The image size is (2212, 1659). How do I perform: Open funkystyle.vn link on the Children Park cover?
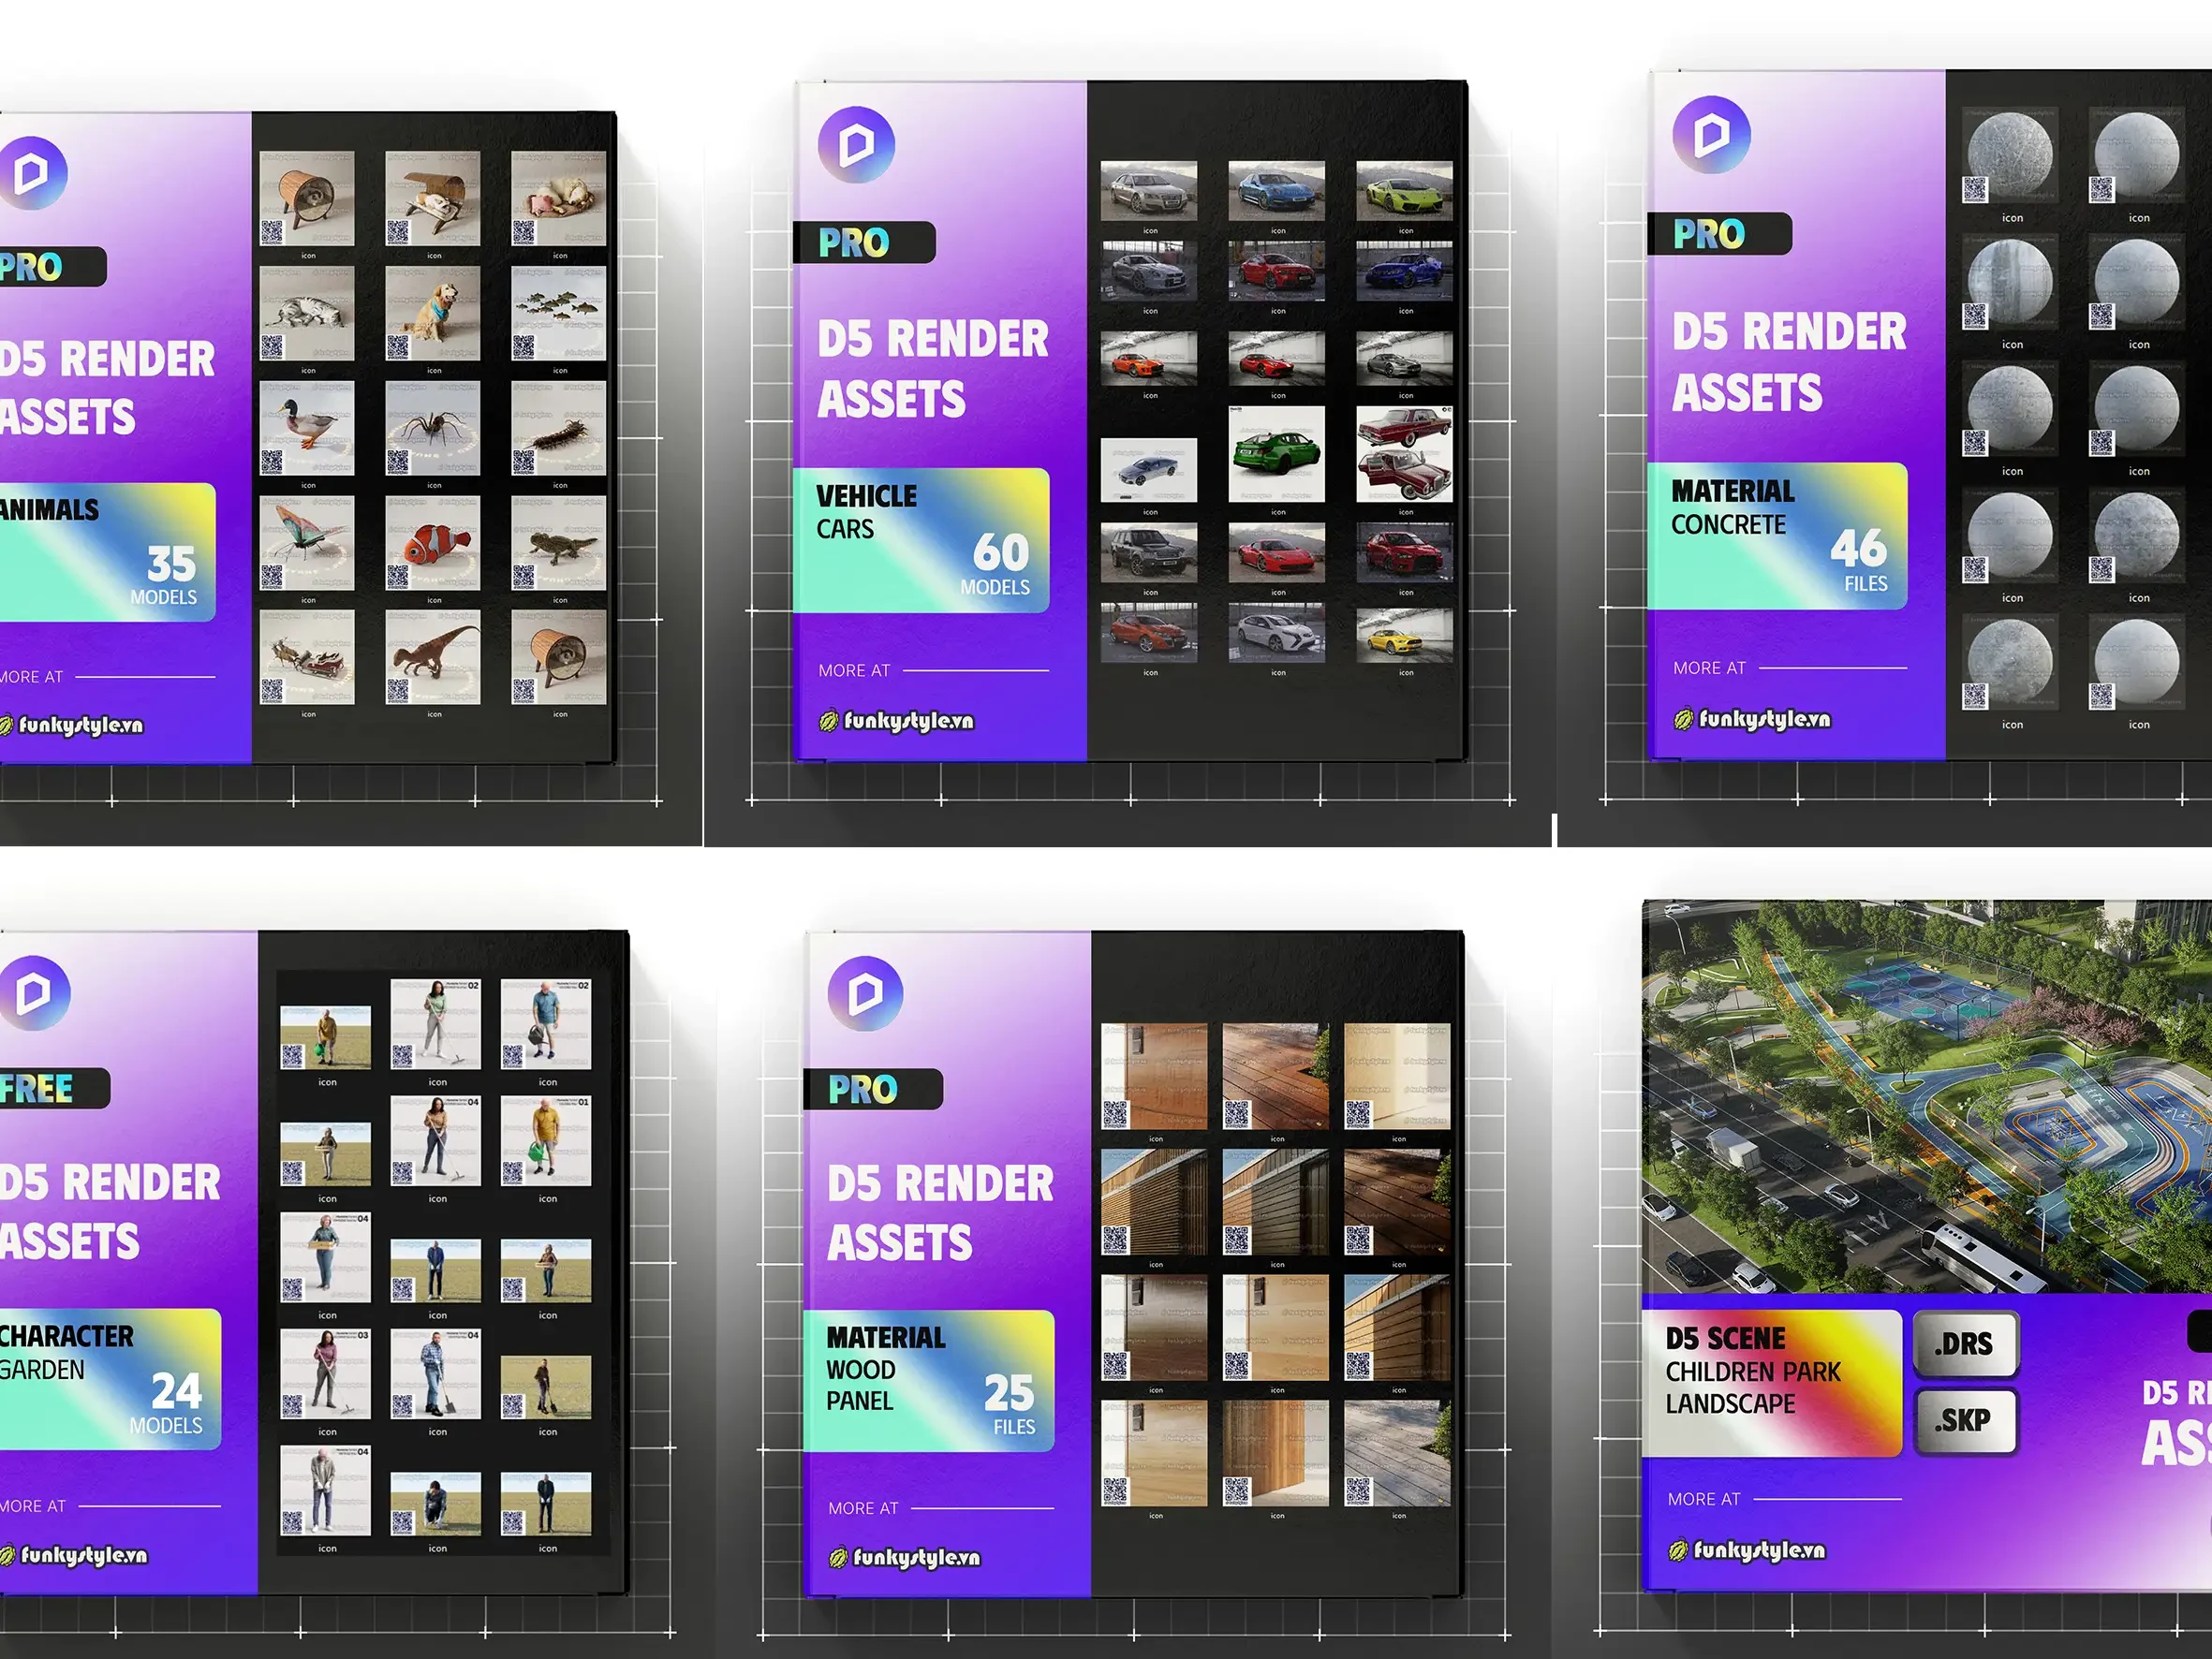click(x=1746, y=1550)
